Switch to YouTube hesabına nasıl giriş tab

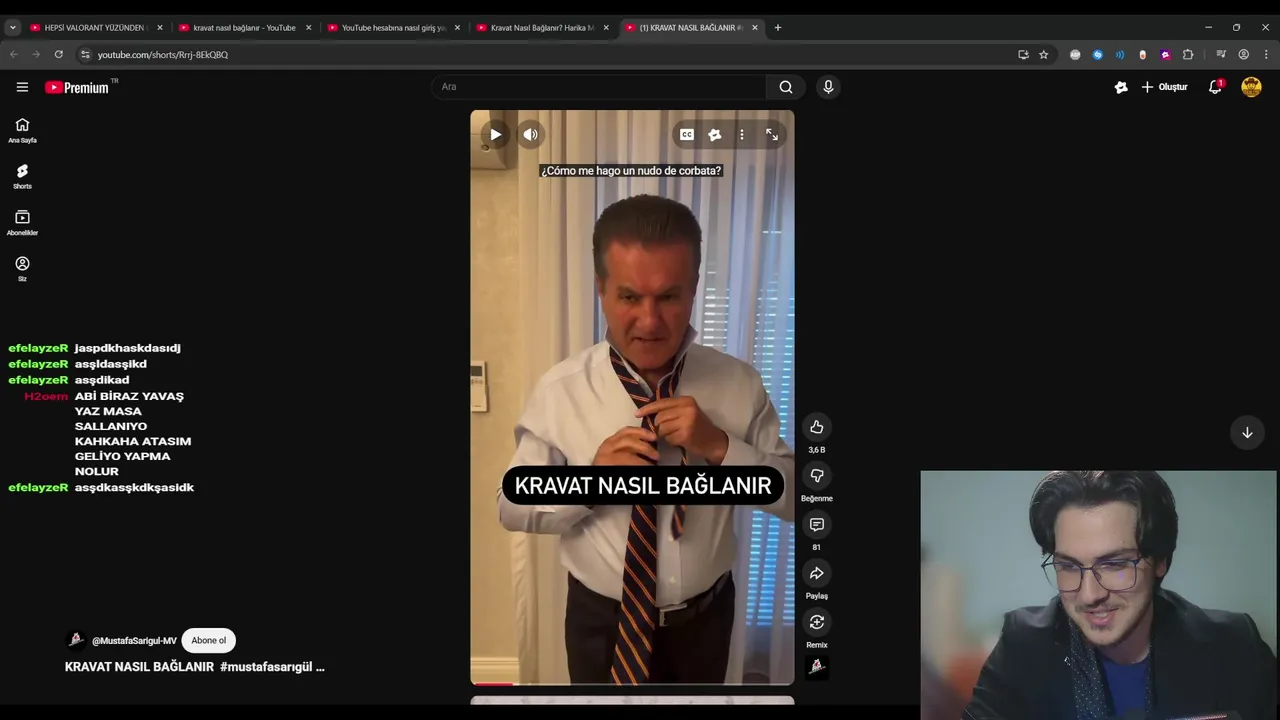pyautogui.click(x=394, y=28)
